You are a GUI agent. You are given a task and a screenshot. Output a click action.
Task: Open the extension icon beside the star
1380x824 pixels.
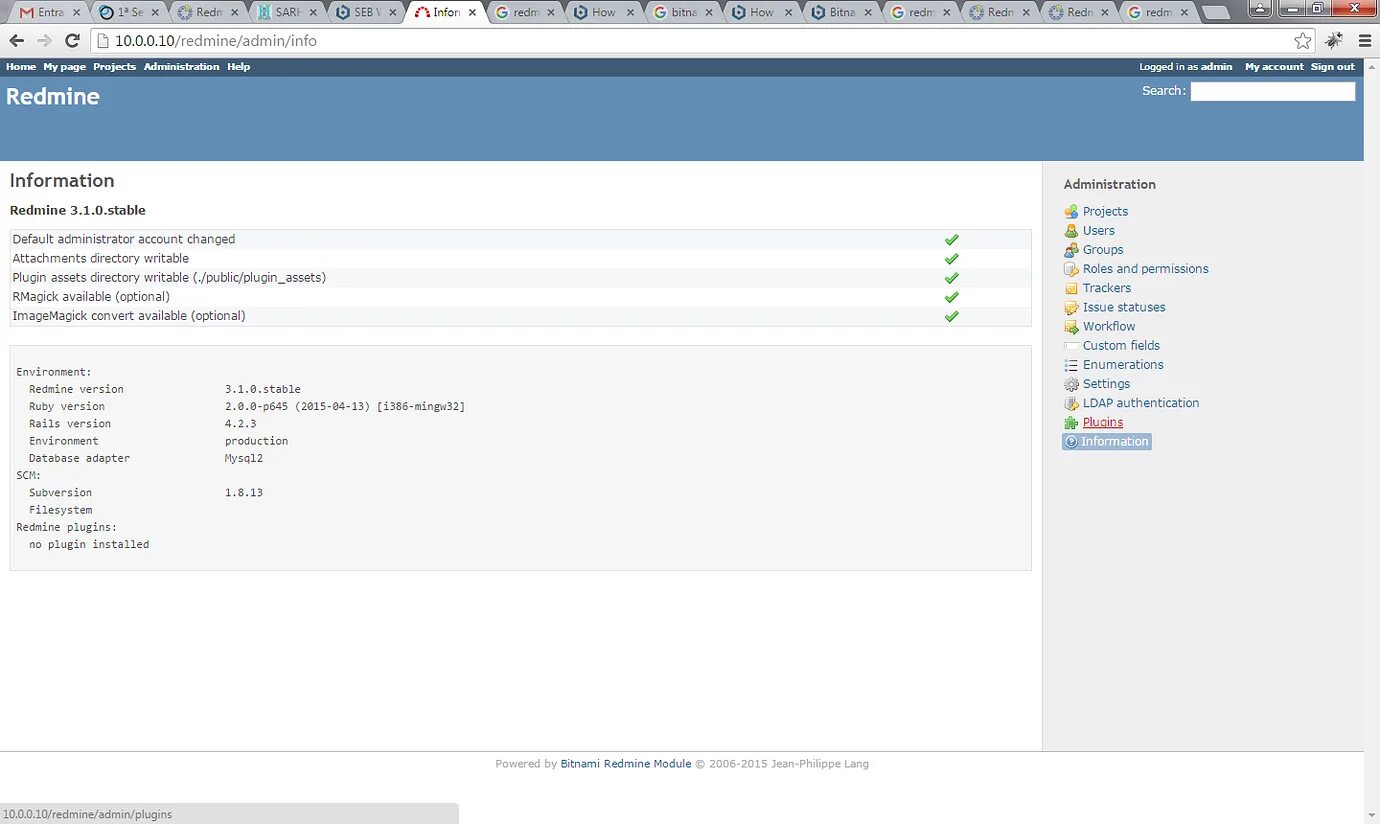[x=1334, y=41]
